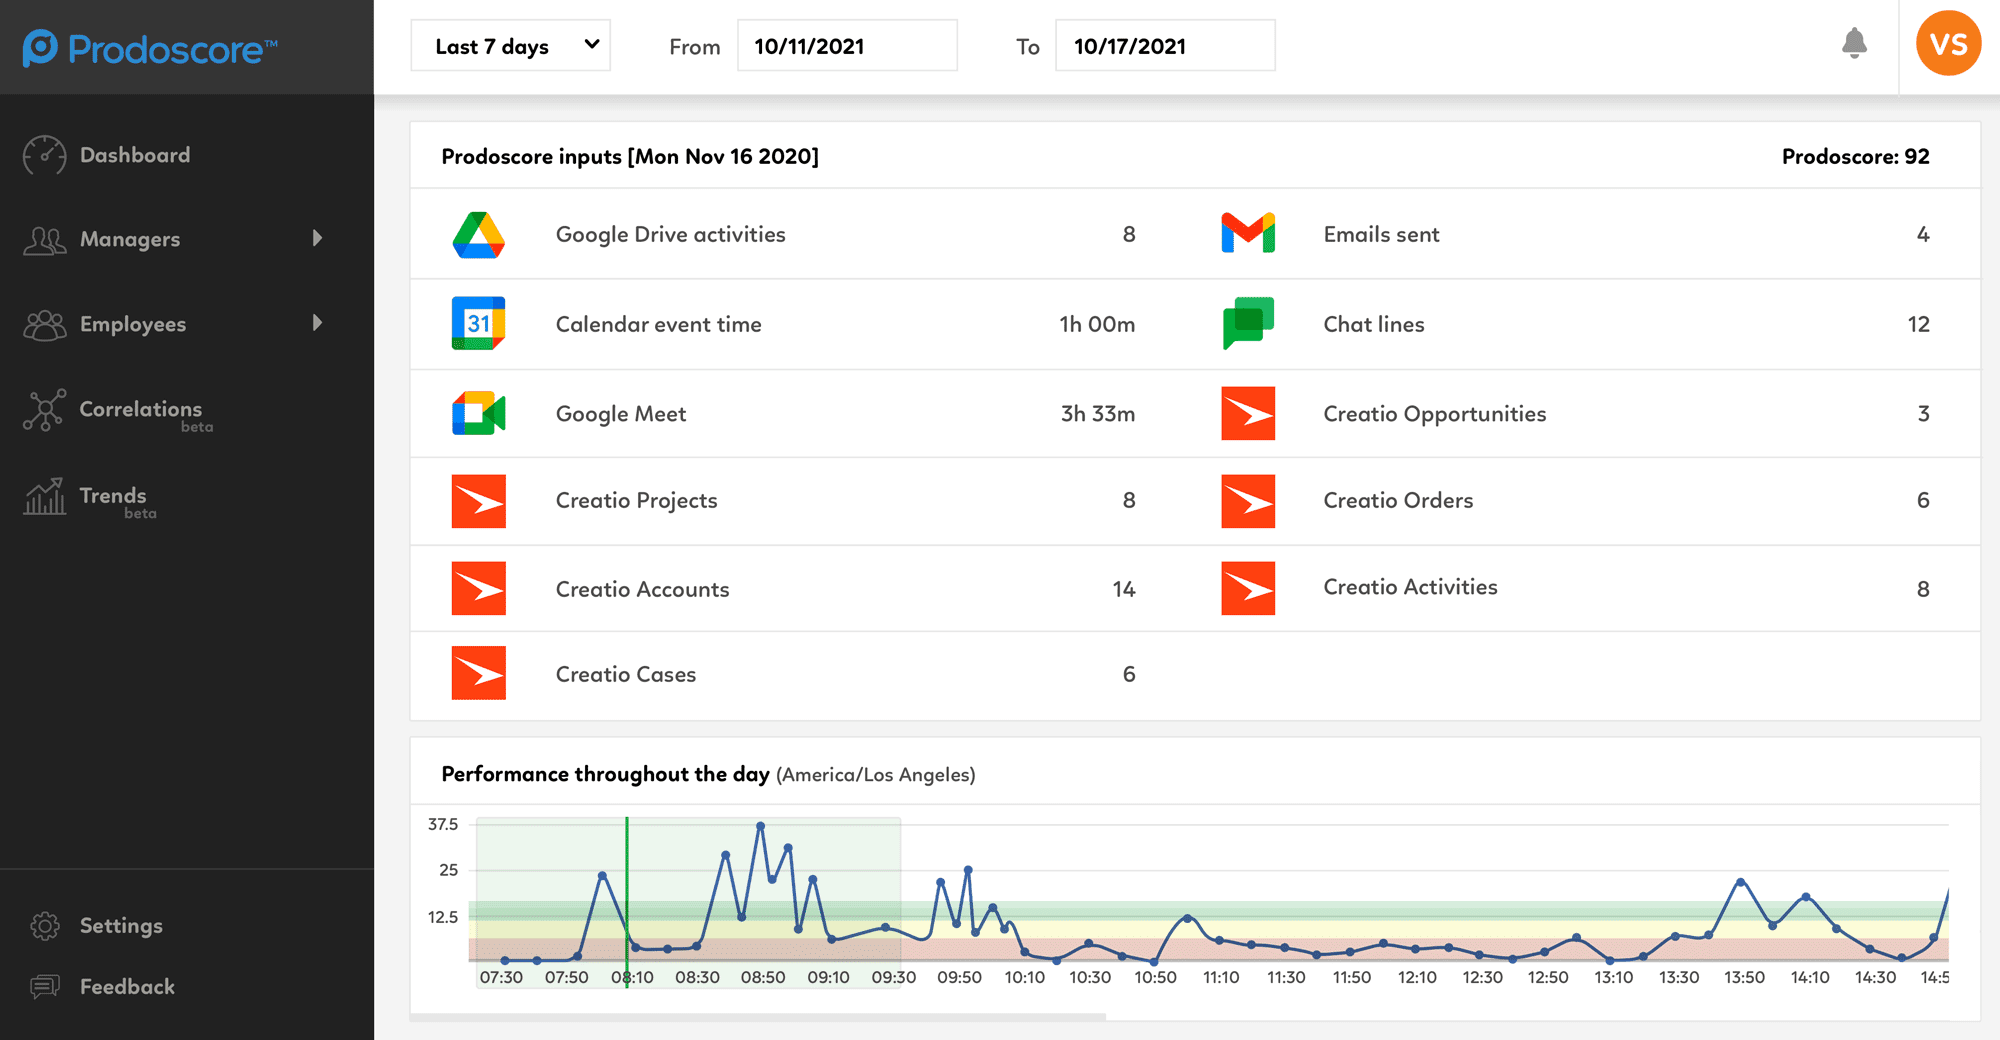The height and width of the screenshot is (1040, 2000).
Task: Click the 14 Creatio Accounts value
Action: coord(1124,589)
